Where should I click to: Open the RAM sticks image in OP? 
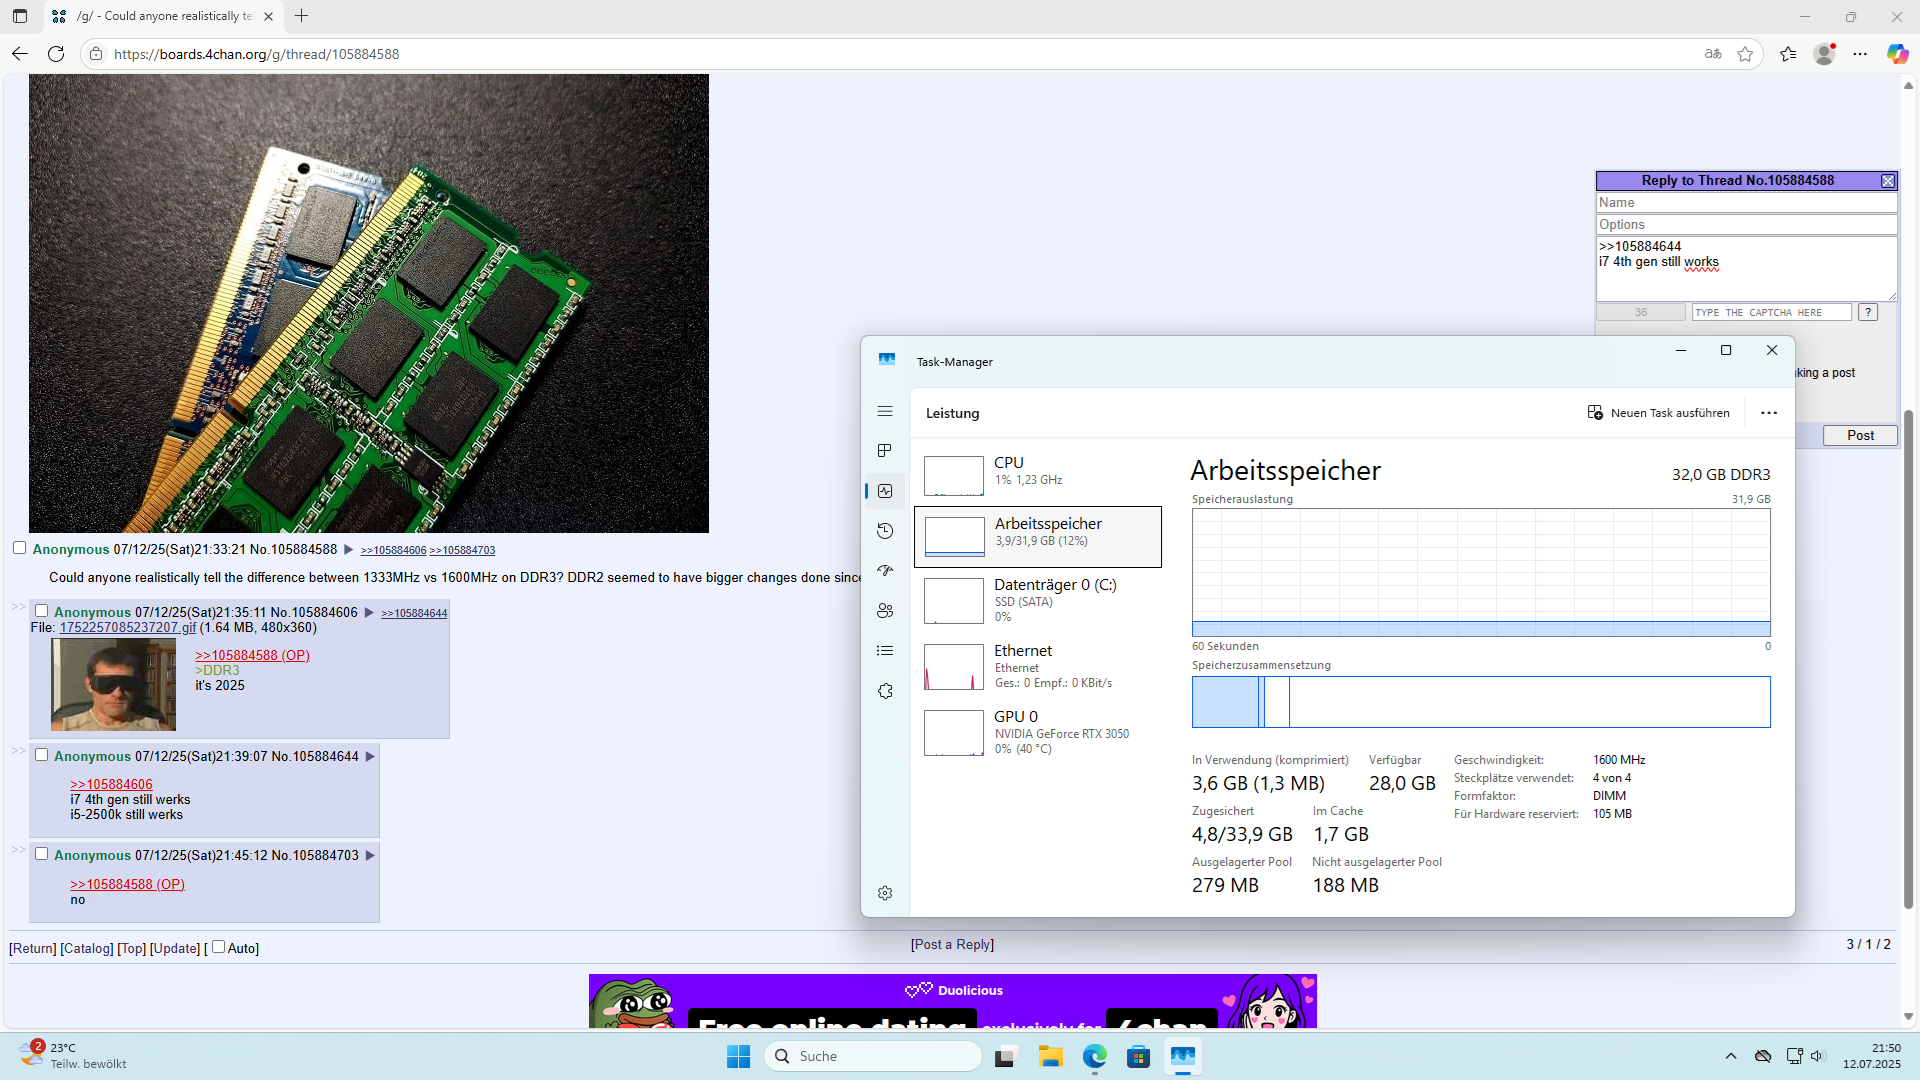pos(369,303)
